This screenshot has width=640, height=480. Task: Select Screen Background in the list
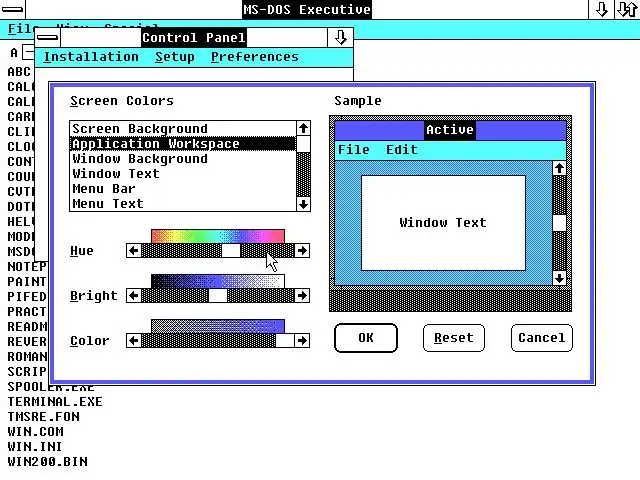(x=183, y=129)
